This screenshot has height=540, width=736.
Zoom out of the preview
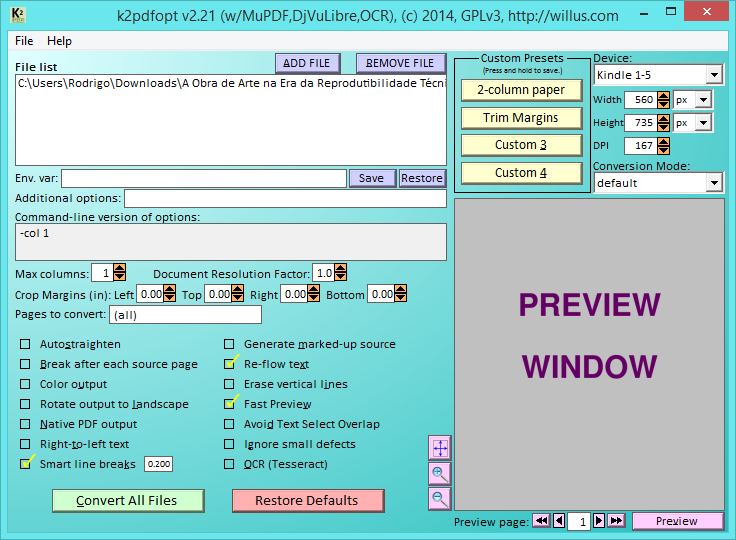439,498
